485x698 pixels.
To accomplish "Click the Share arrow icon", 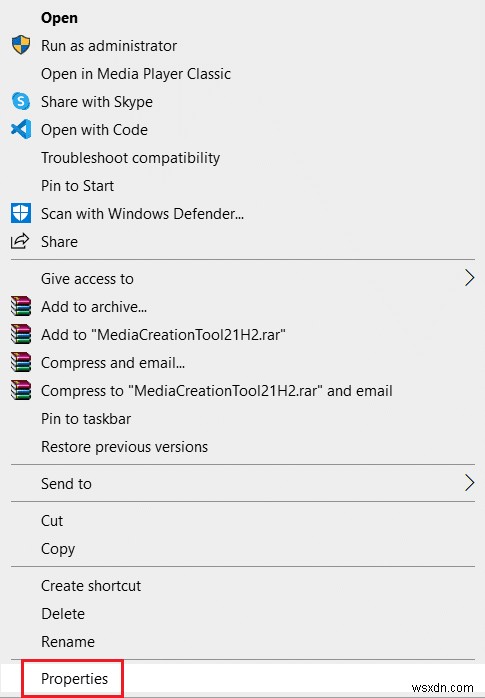I will pos(20,241).
